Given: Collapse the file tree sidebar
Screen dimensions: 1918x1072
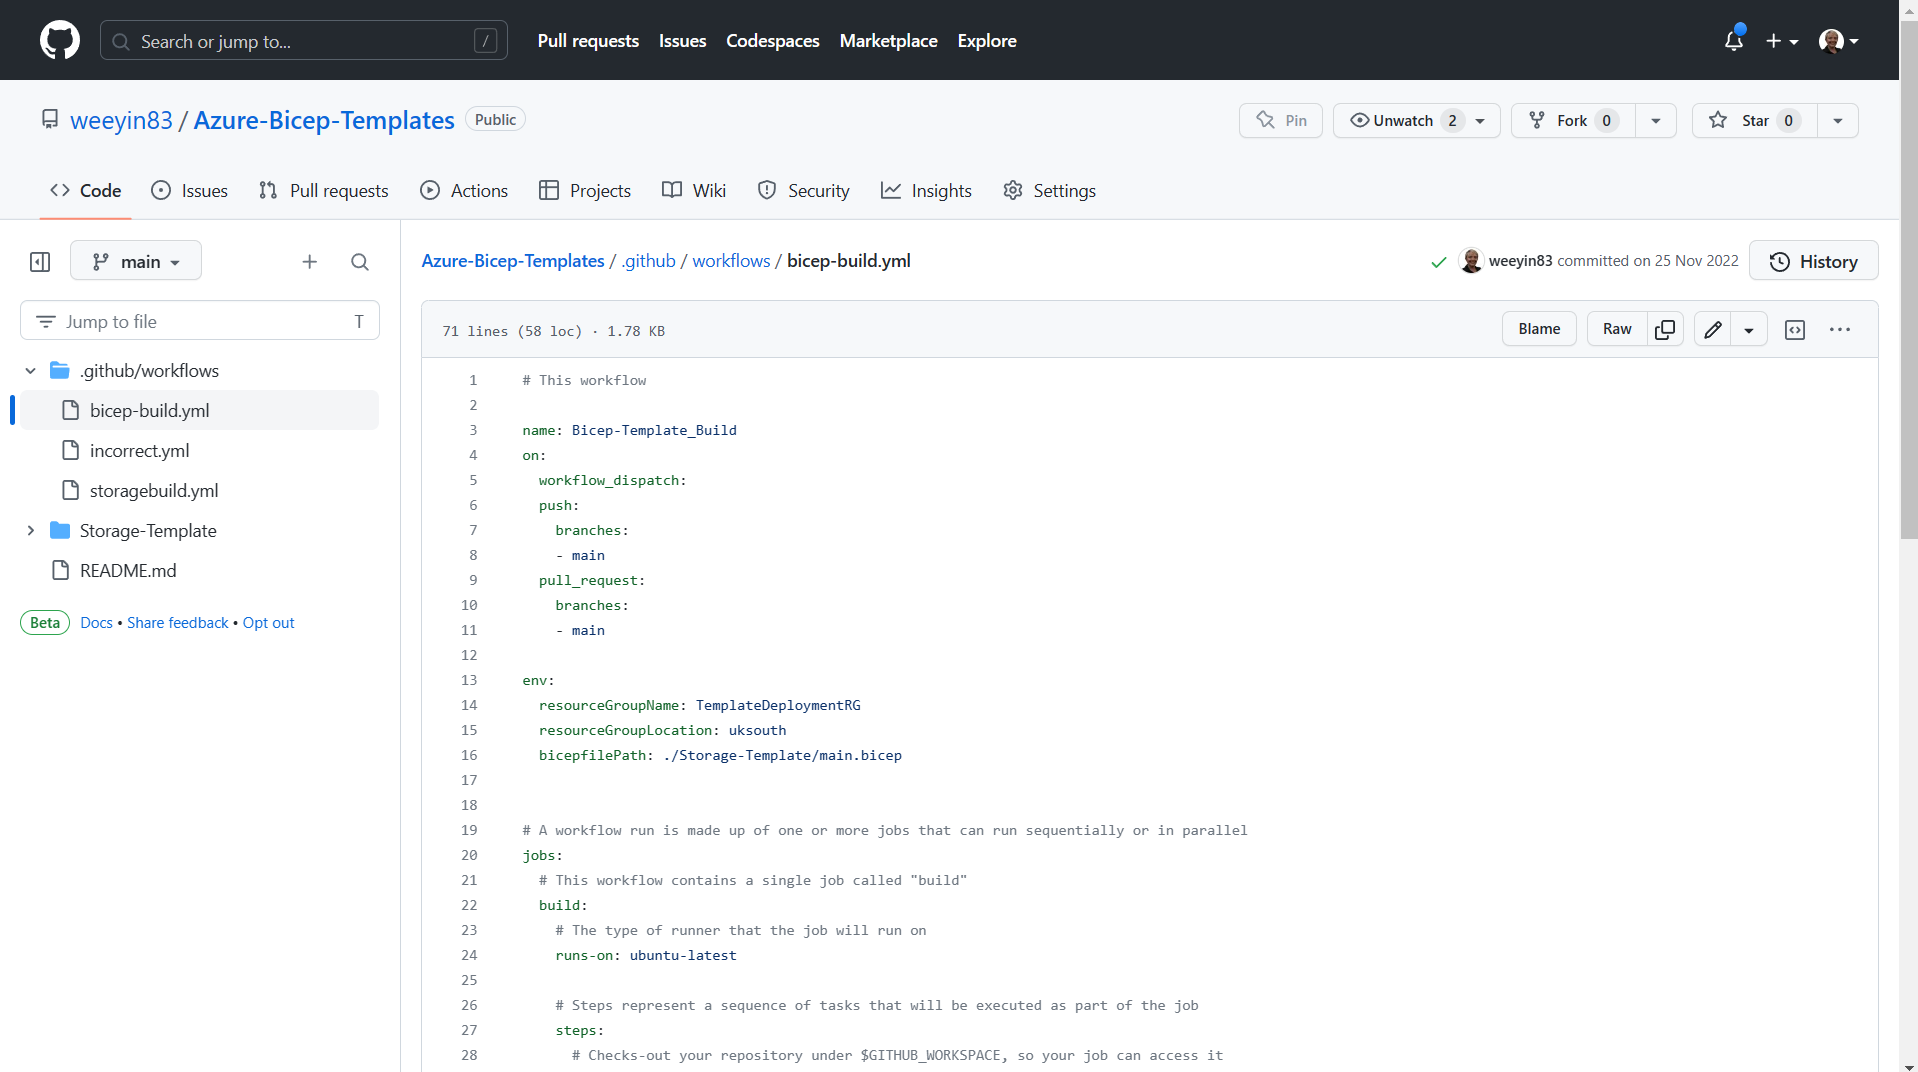Looking at the screenshot, I should (39, 261).
